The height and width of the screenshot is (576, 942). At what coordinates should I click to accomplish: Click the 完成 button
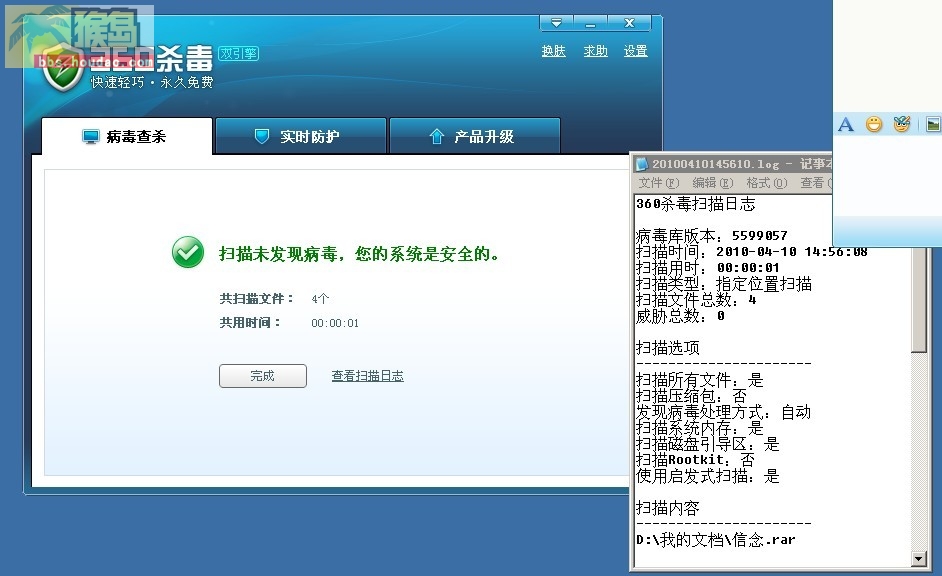click(263, 376)
